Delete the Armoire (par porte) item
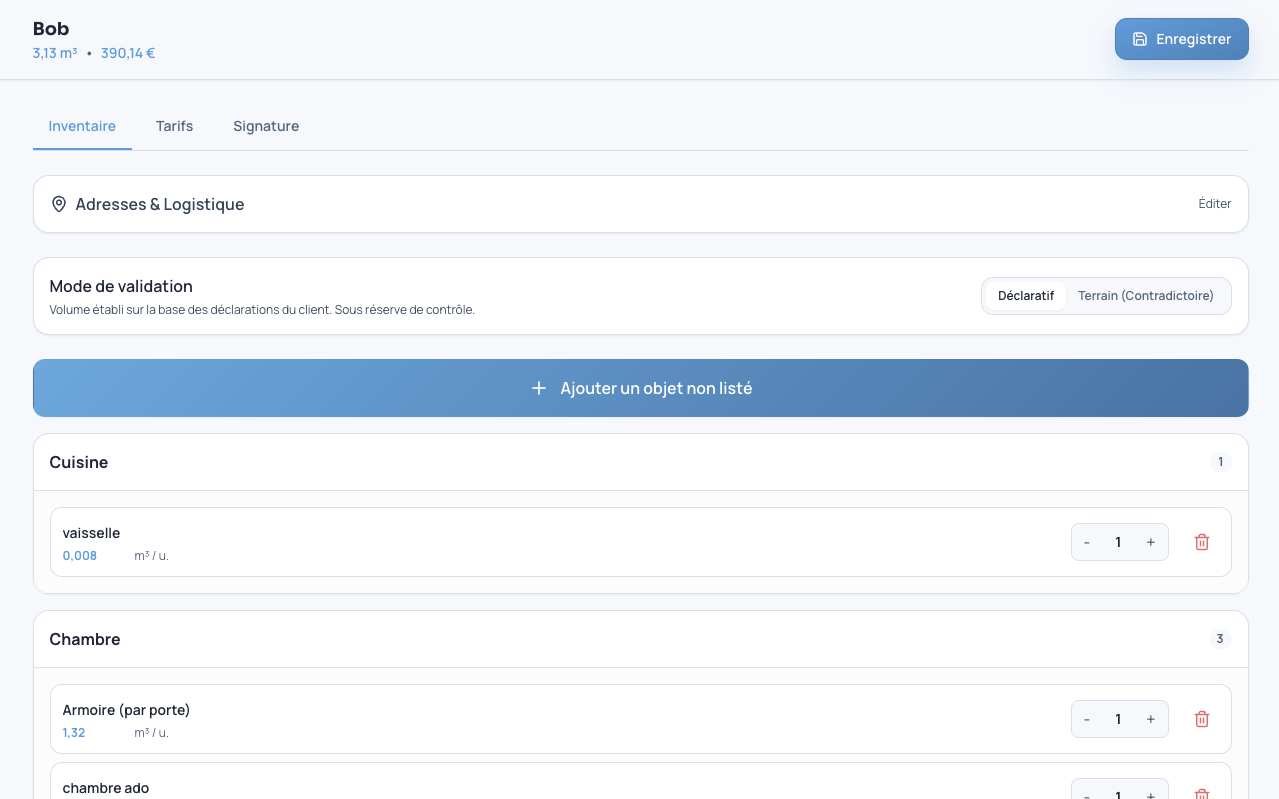The height and width of the screenshot is (799, 1279). tap(1202, 719)
